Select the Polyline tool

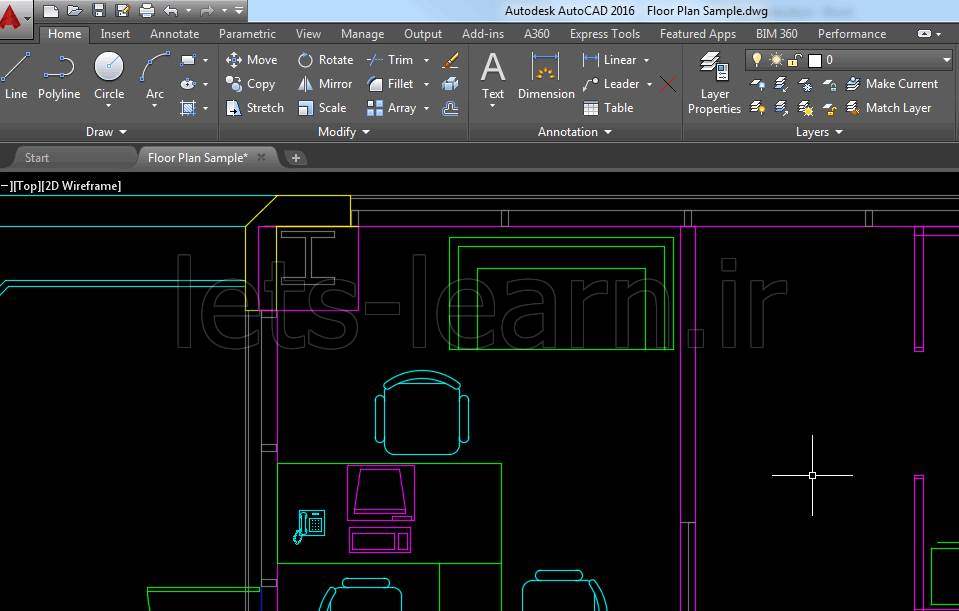coord(59,76)
